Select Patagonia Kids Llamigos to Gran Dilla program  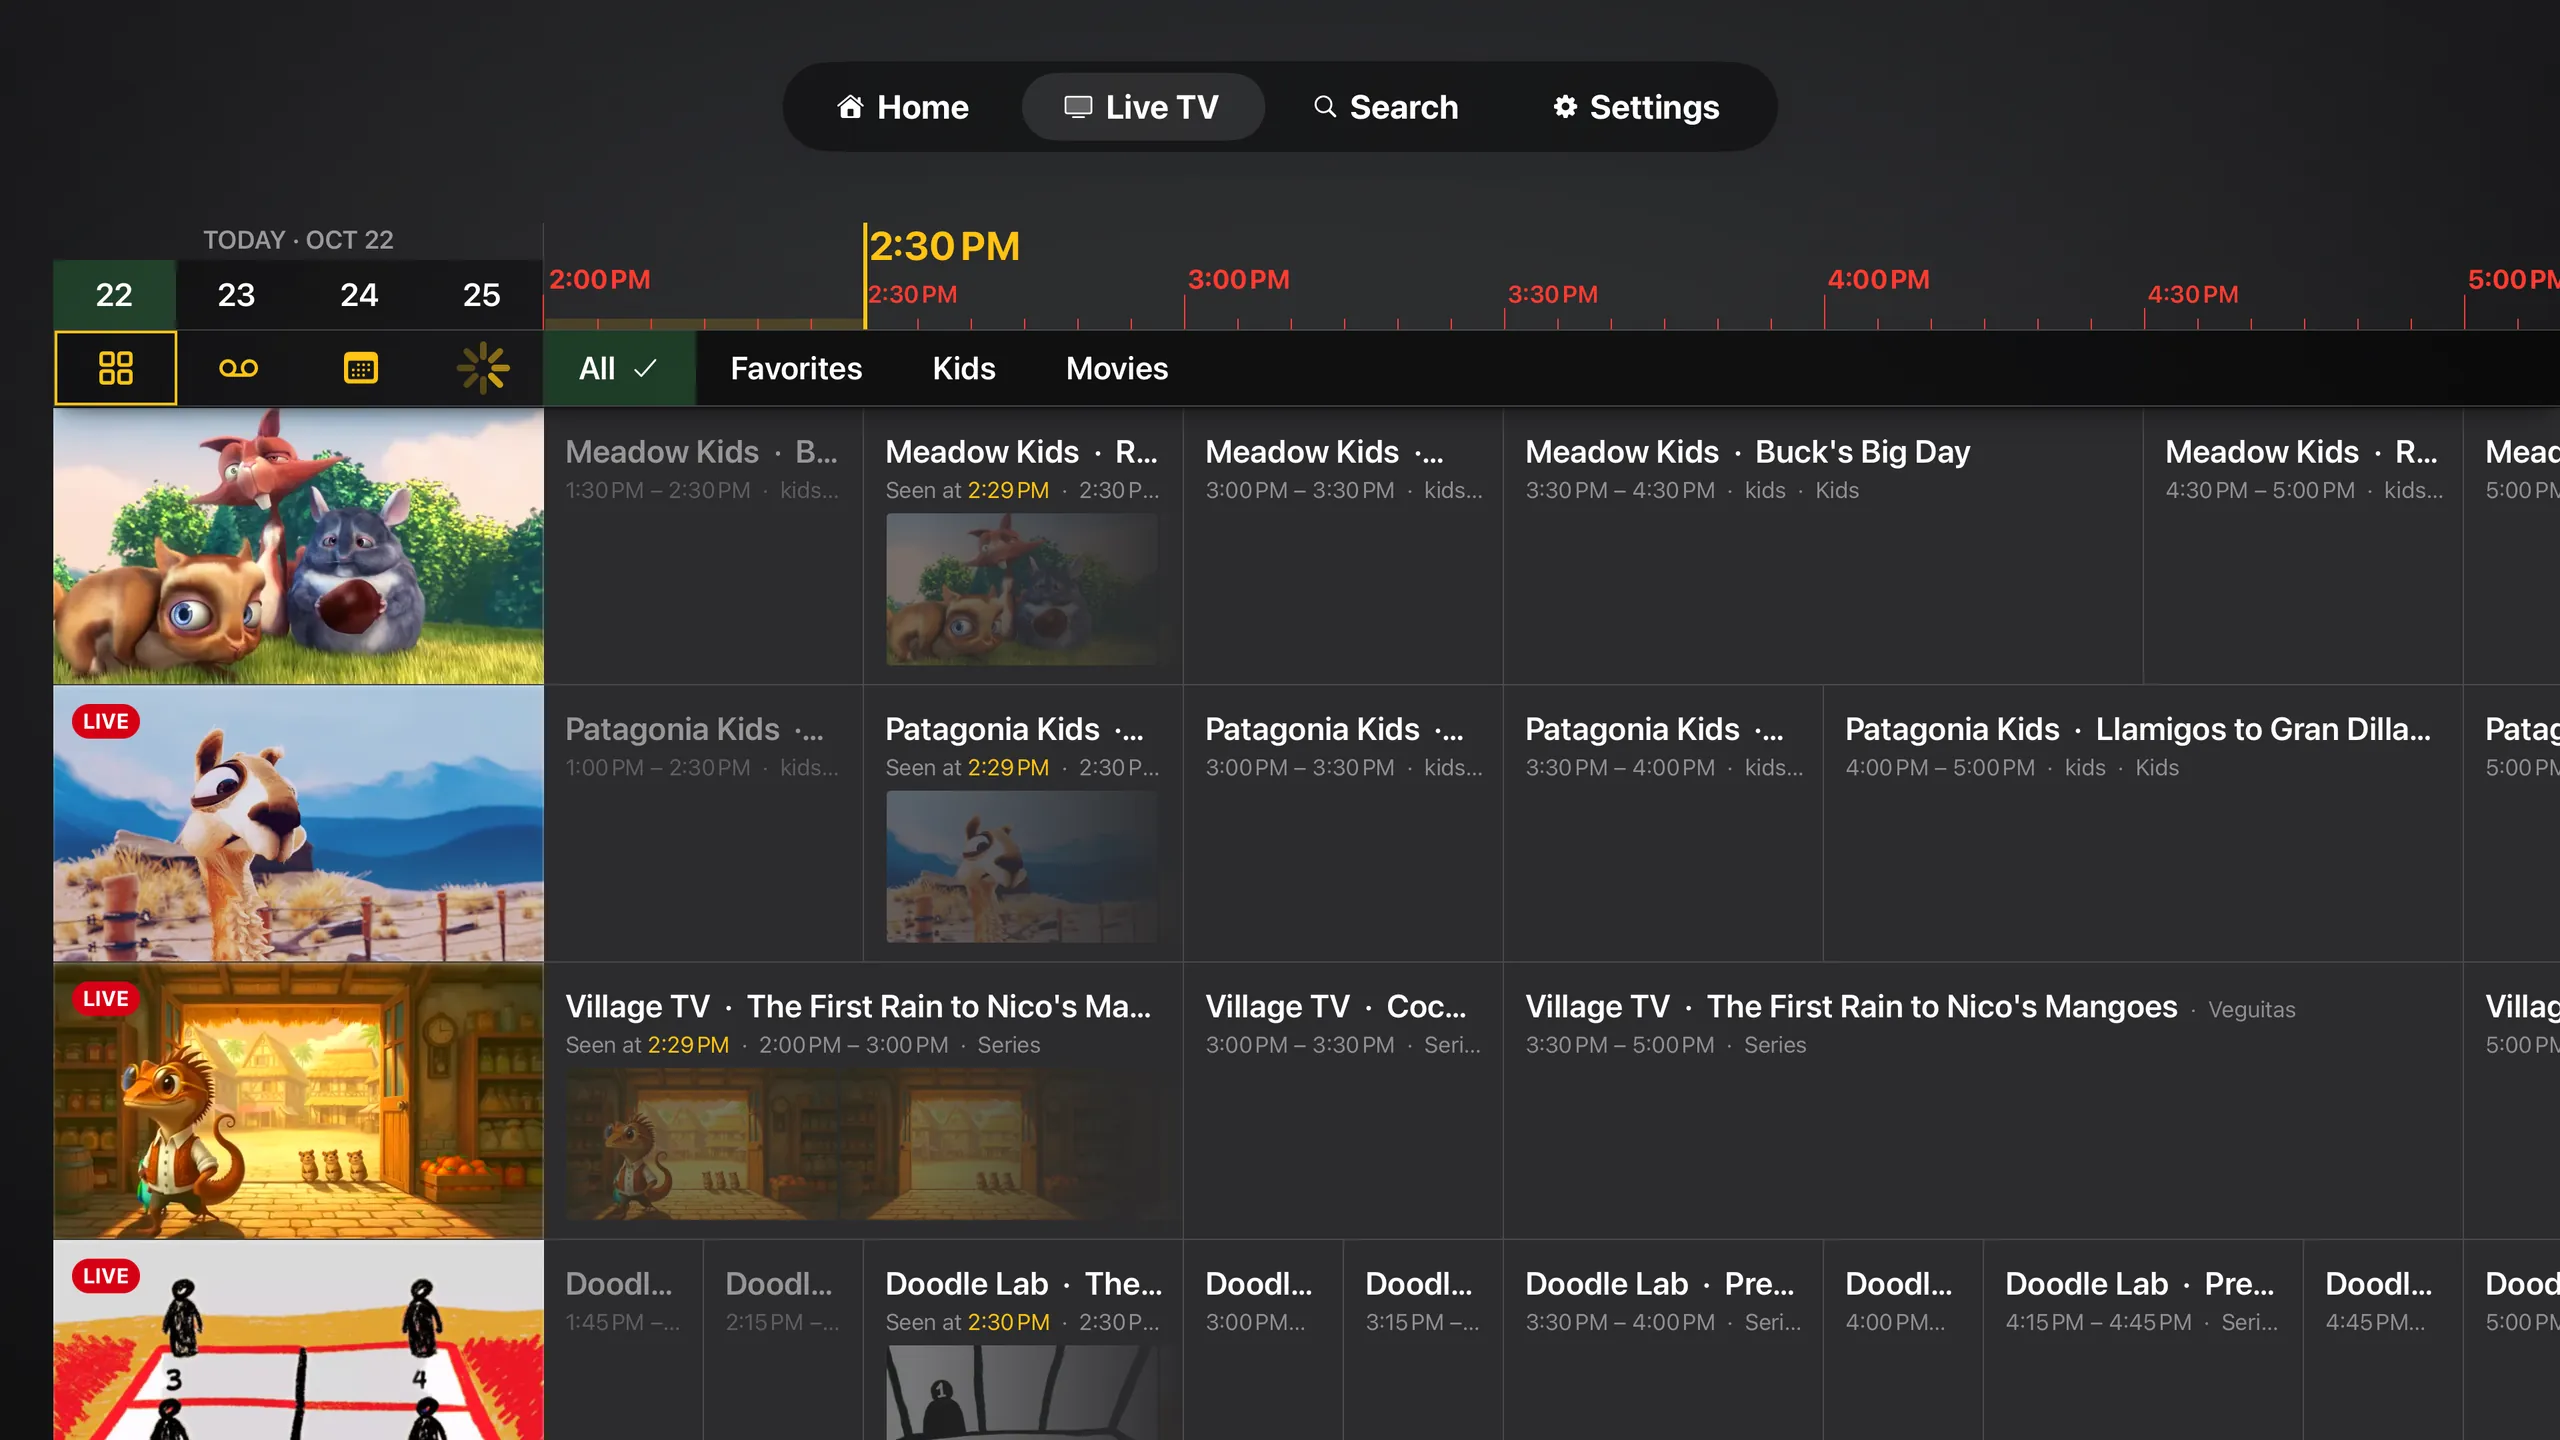click(x=2143, y=824)
